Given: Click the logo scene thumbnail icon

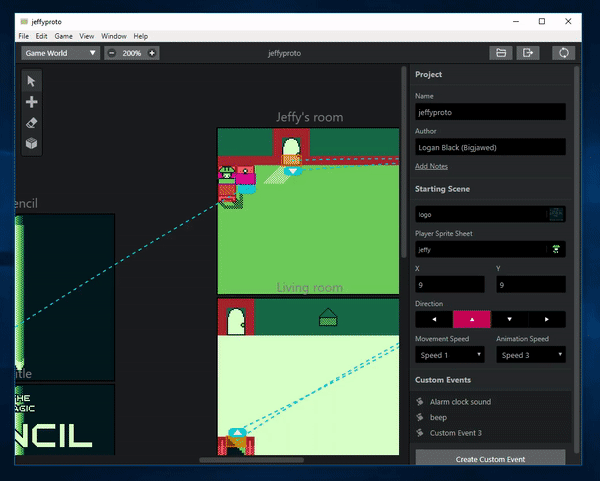Looking at the screenshot, I should click(x=556, y=214).
